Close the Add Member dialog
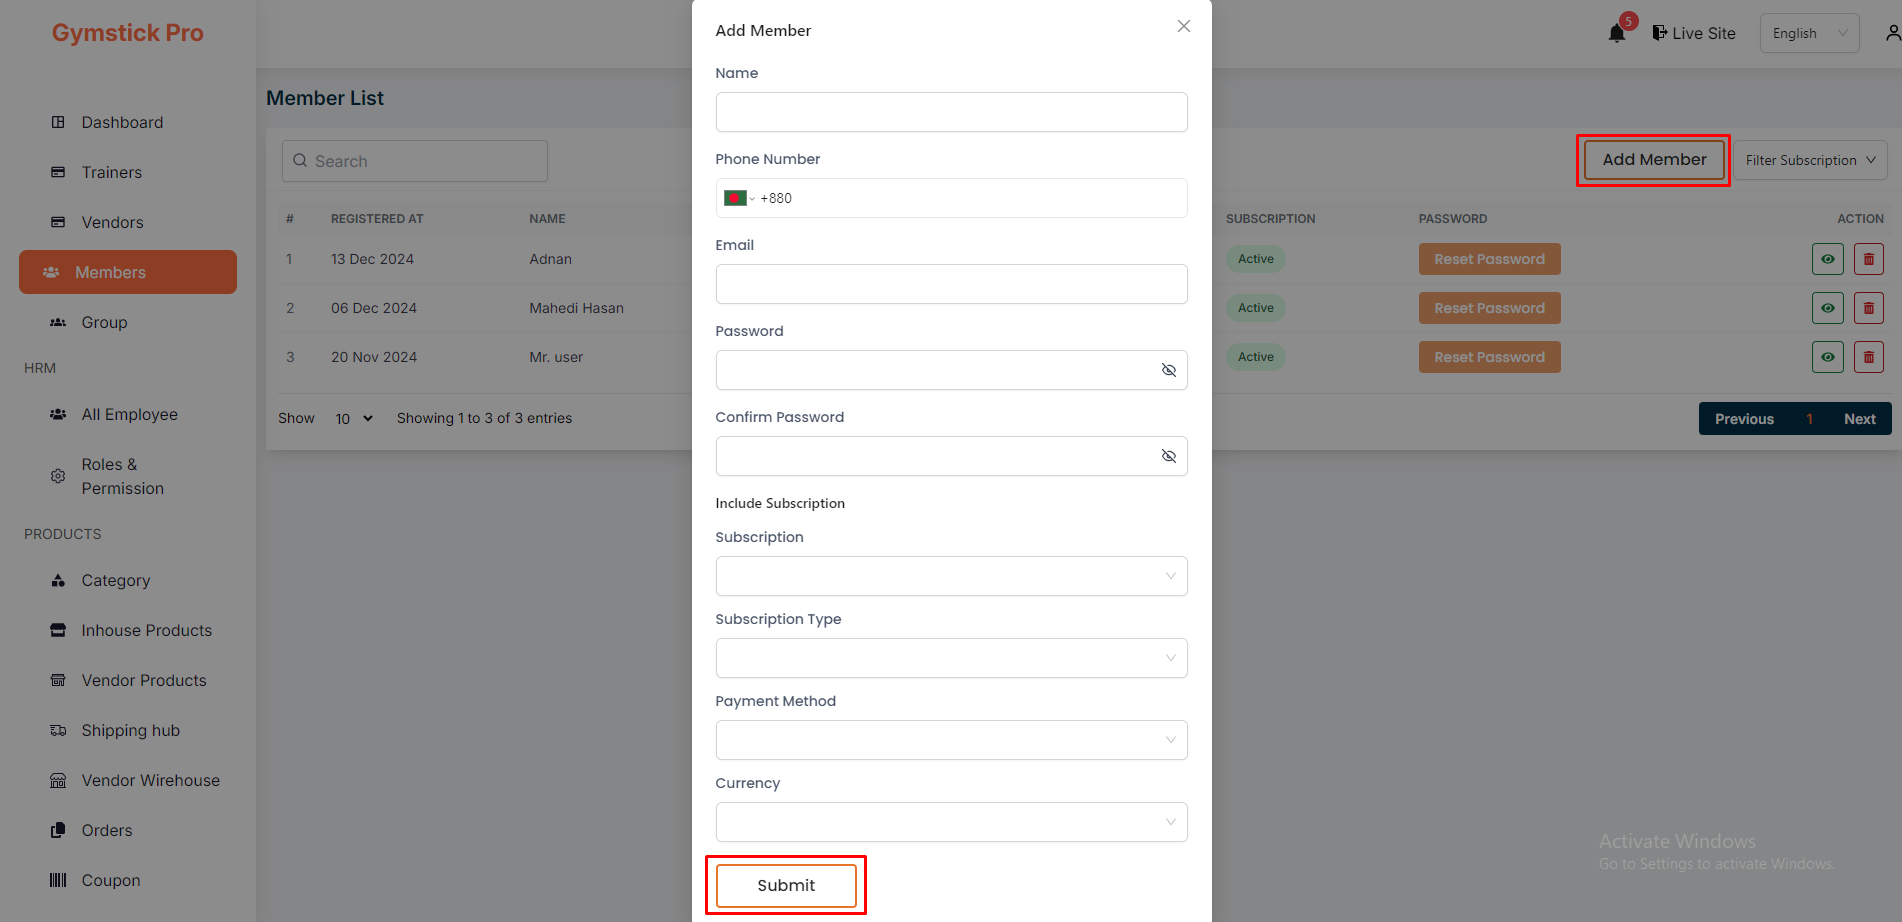The image size is (1902, 922). click(1183, 27)
